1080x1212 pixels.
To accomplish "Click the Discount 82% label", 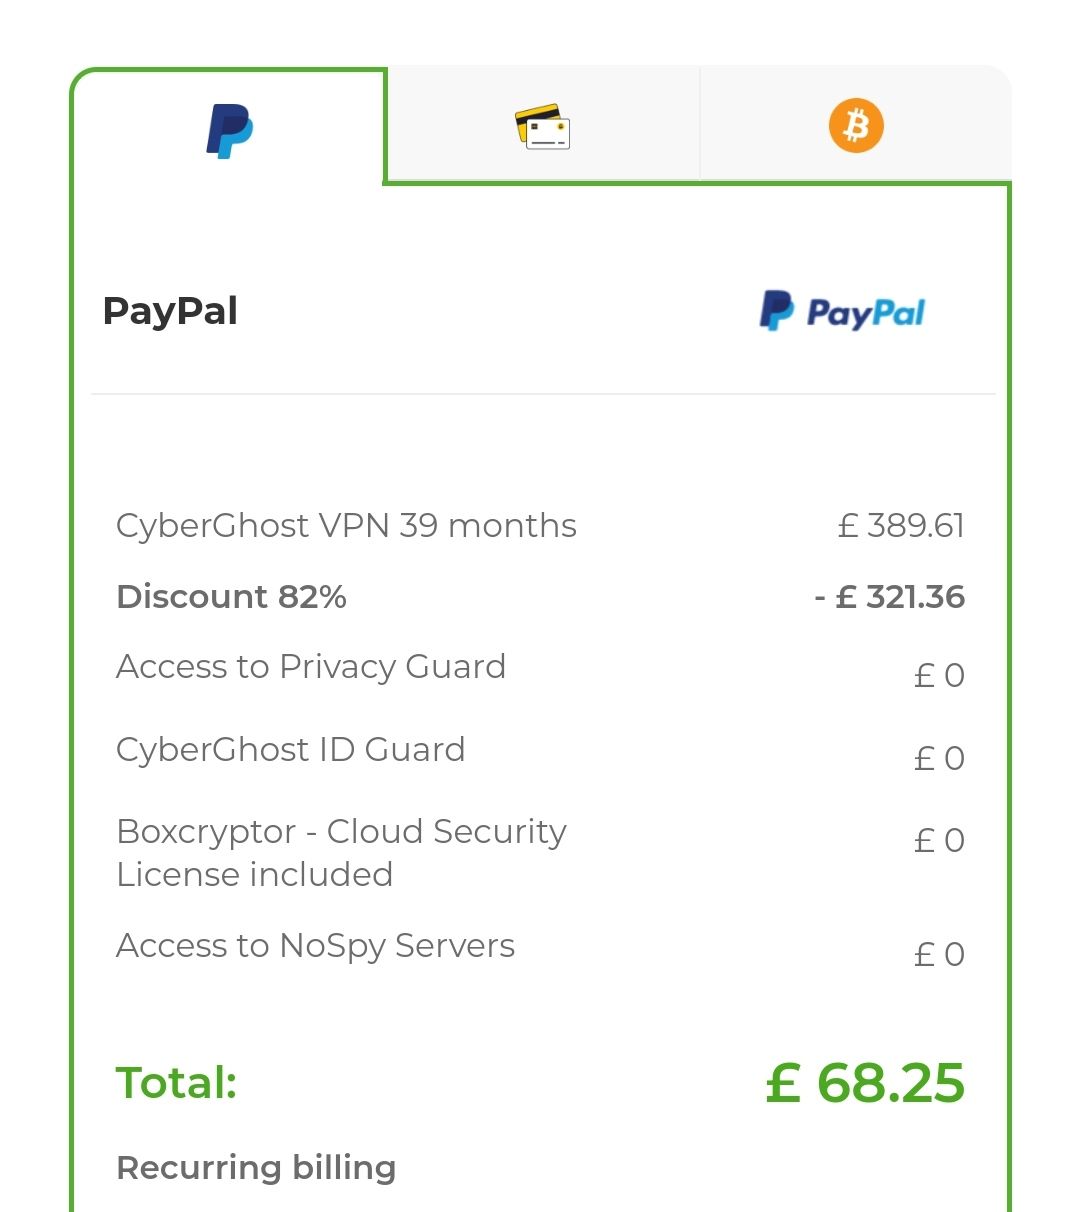I will pyautogui.click(x=231, y=597).
